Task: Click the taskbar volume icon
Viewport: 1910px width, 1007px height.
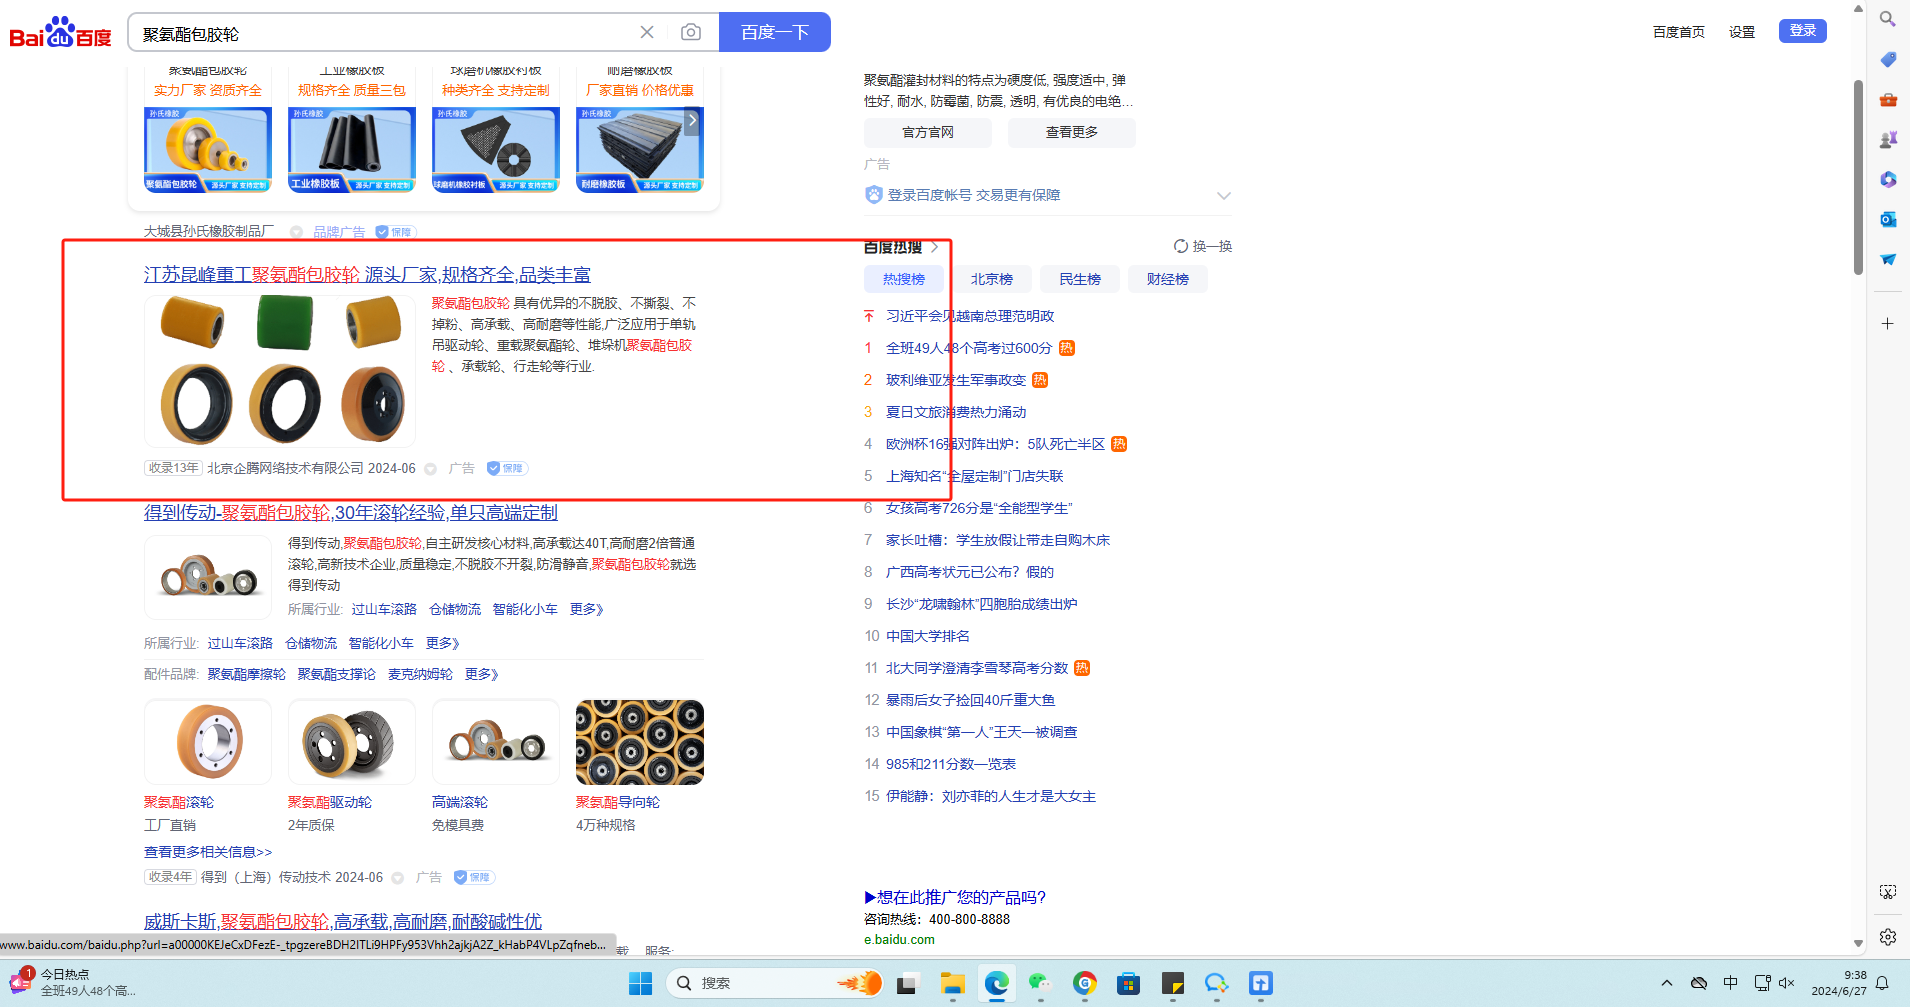Action: point(1787,983)
